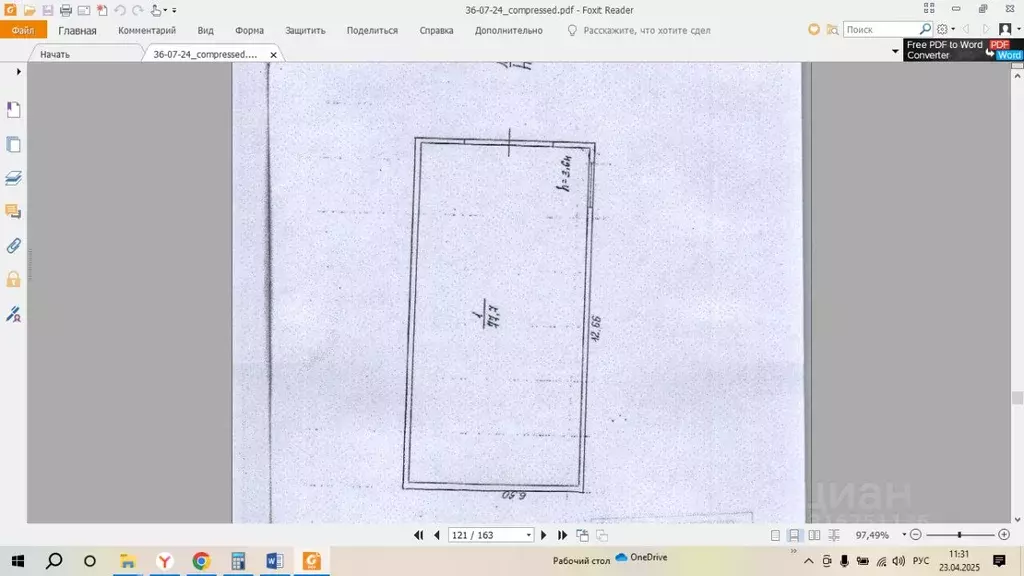Open the dropdown arrow beside the search gear
This screenshot has width=1024, height=576.
tap(953, 29)
